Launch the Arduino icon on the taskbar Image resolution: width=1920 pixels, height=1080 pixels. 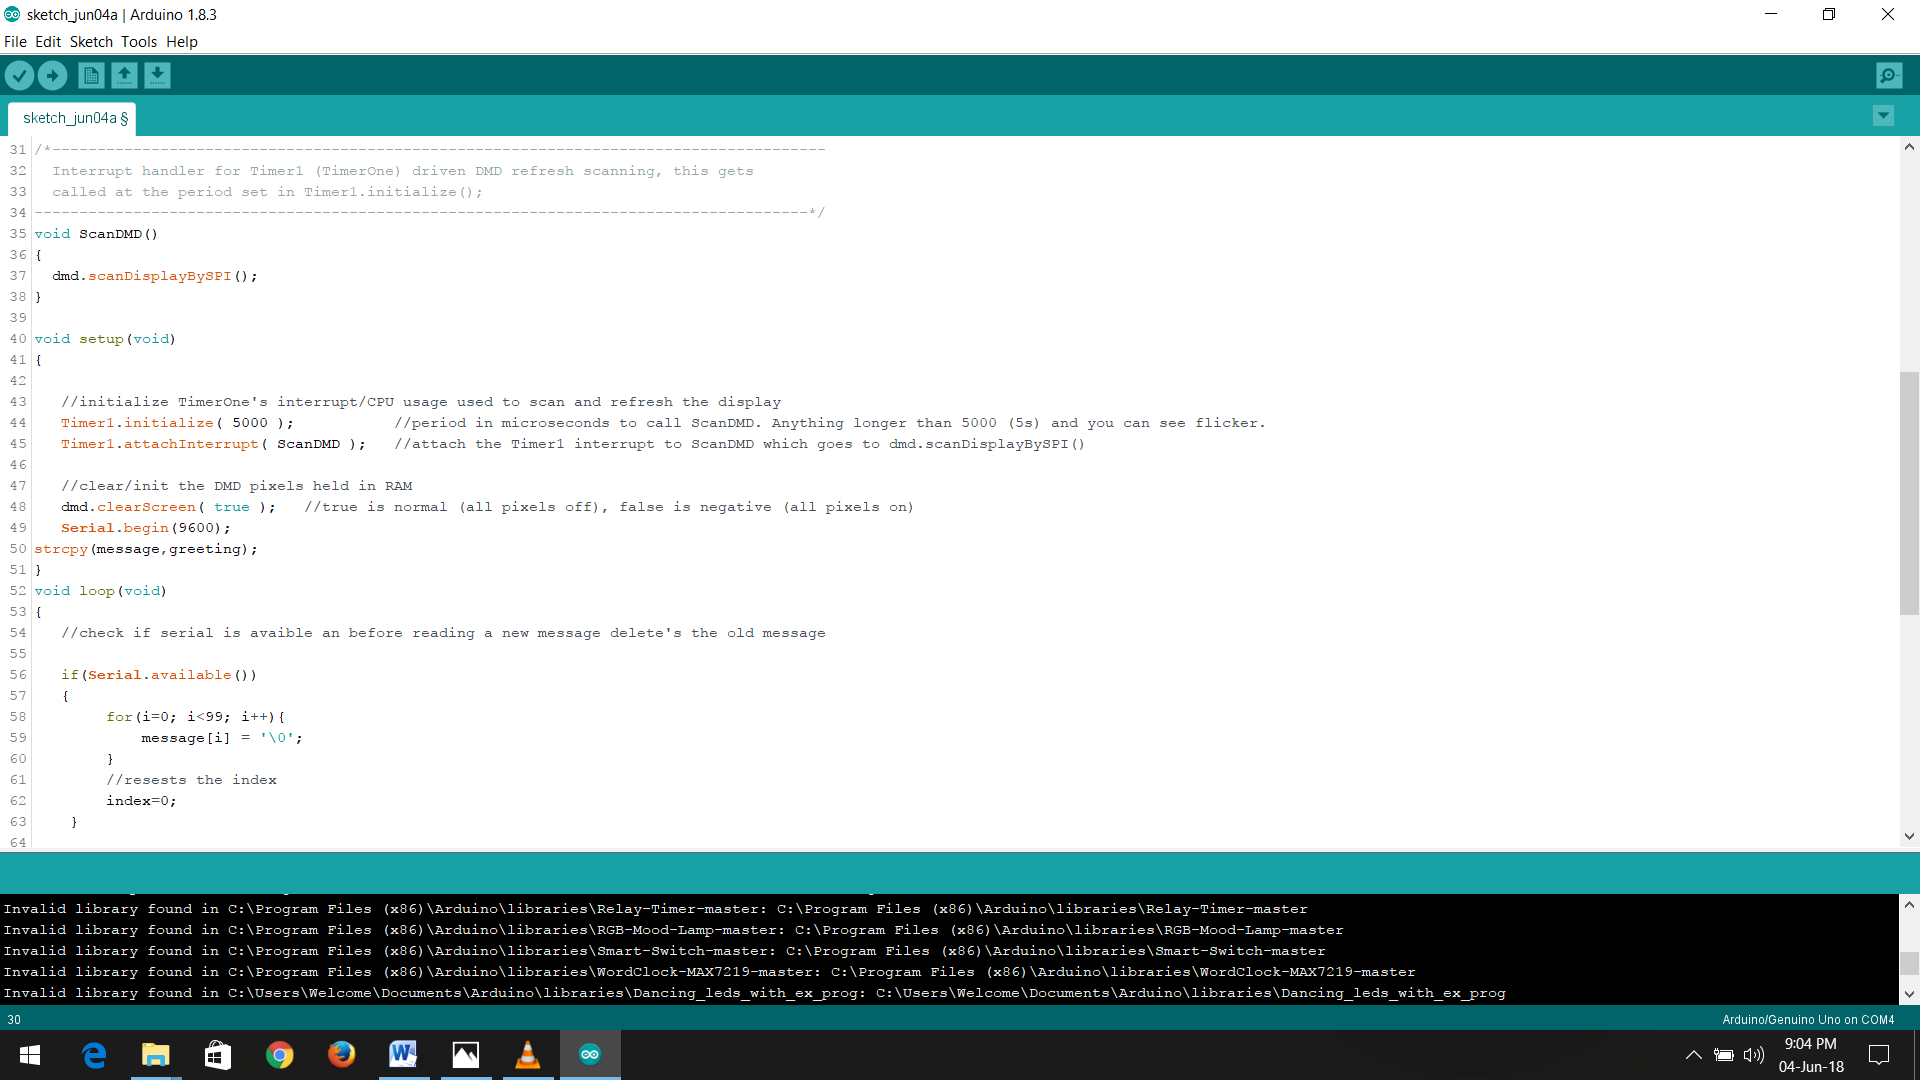pyautogui.click(x=590, y=1054)
